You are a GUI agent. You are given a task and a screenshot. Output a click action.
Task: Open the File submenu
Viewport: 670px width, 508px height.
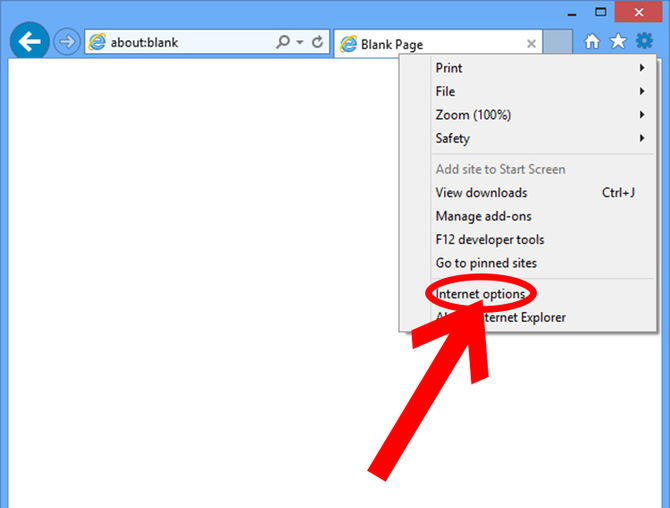pos(527,91)
